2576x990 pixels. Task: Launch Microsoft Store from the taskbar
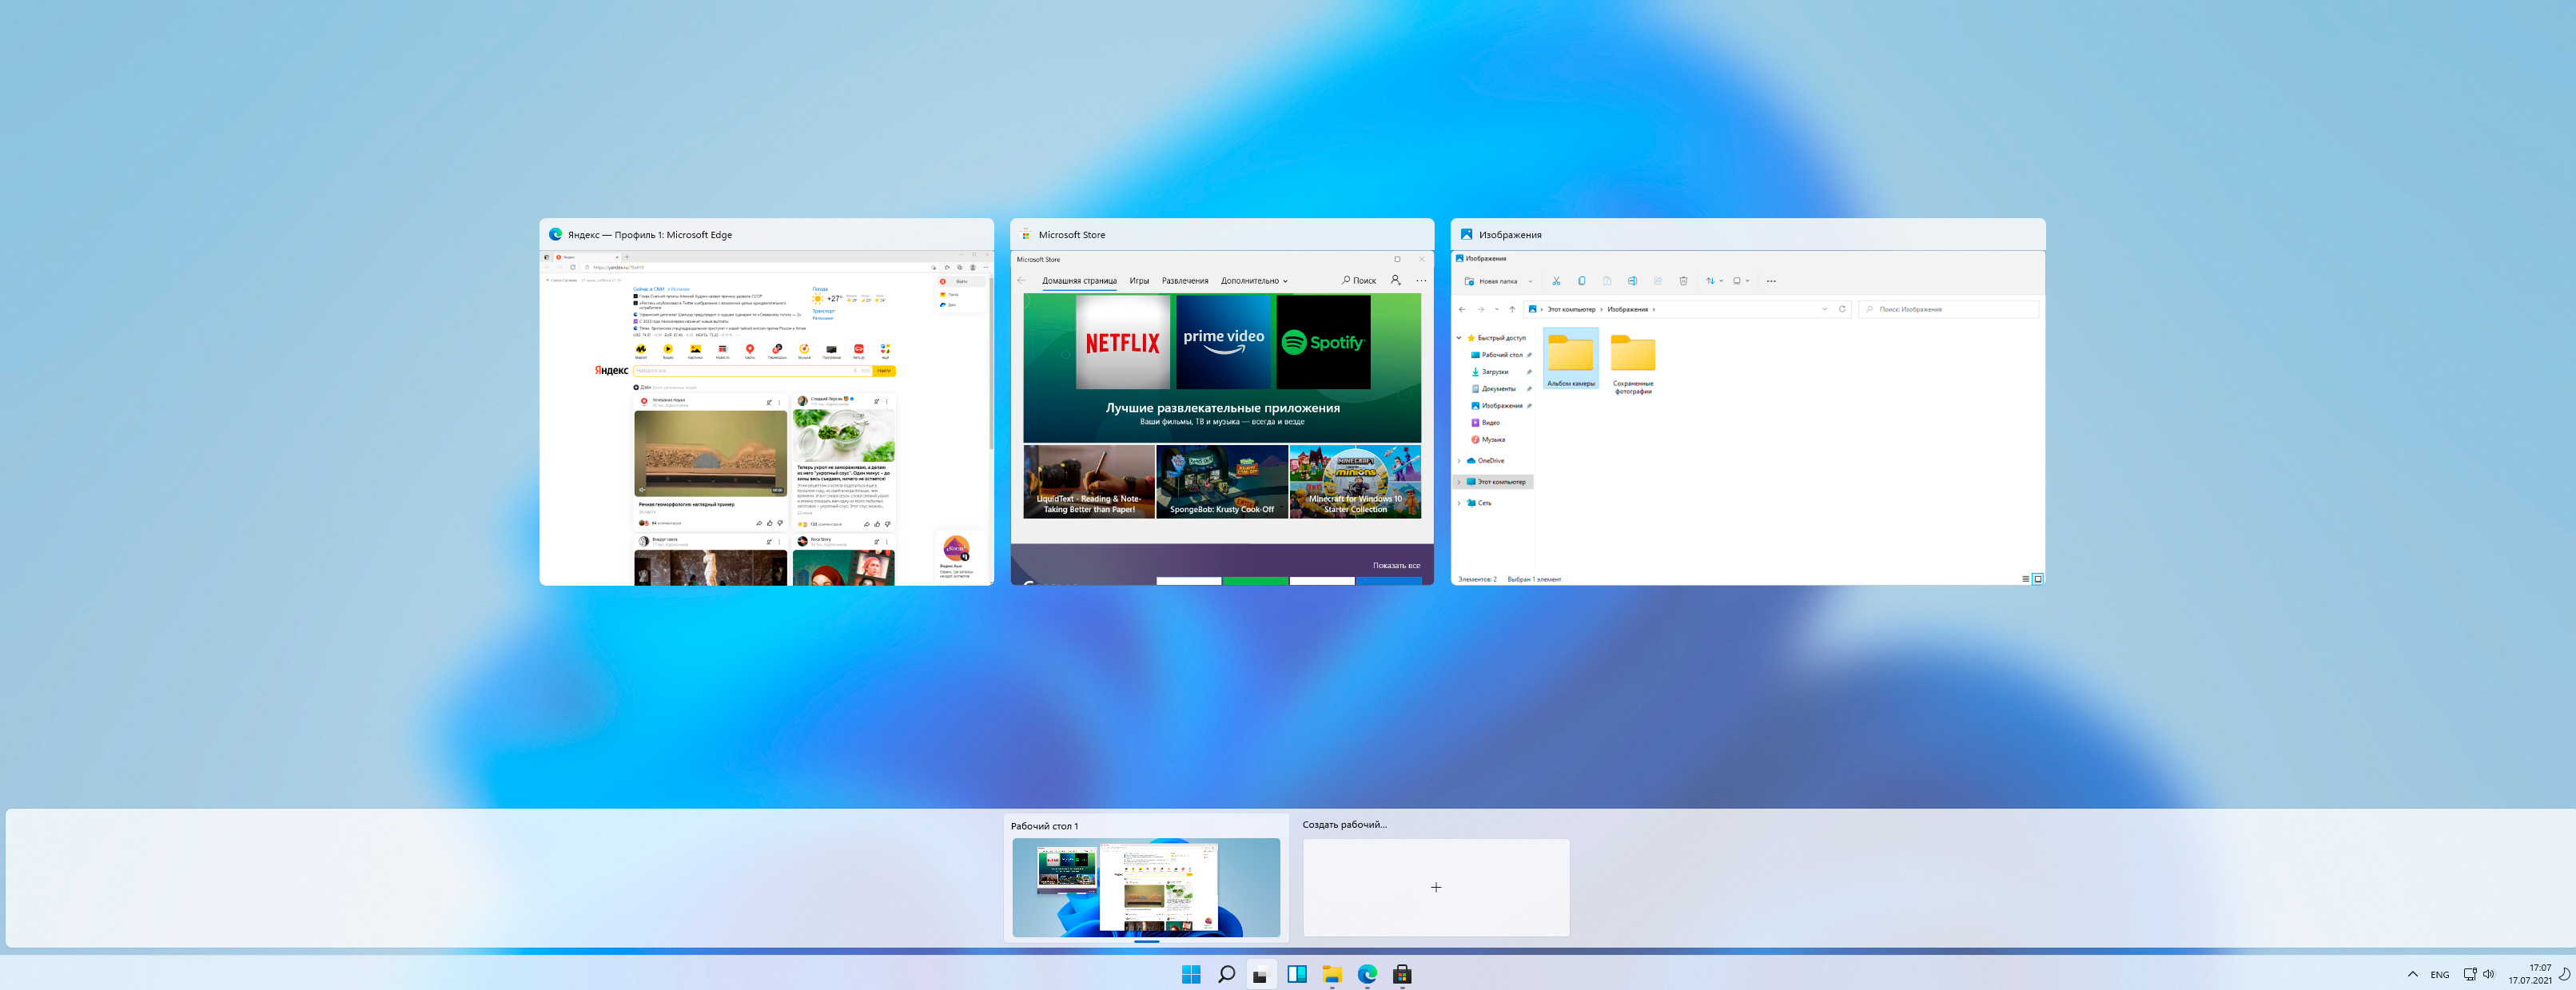click(x=1402, y=974)
